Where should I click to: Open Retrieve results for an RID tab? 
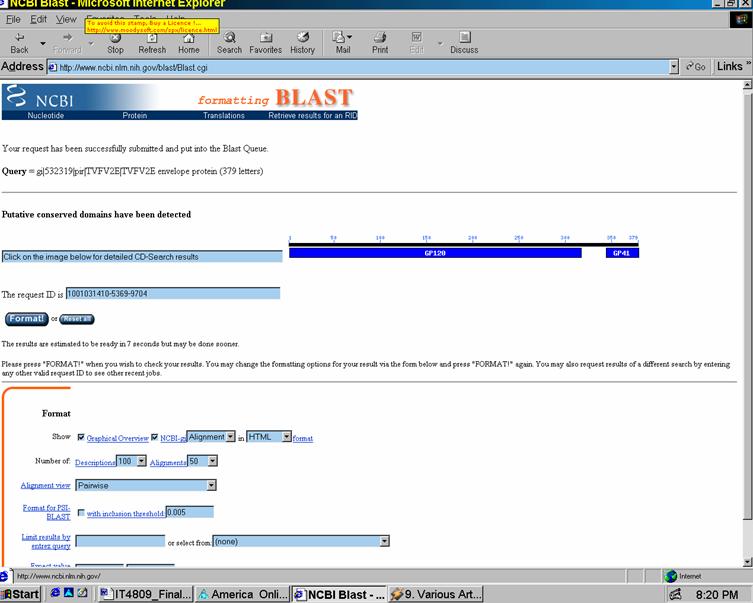313,116
